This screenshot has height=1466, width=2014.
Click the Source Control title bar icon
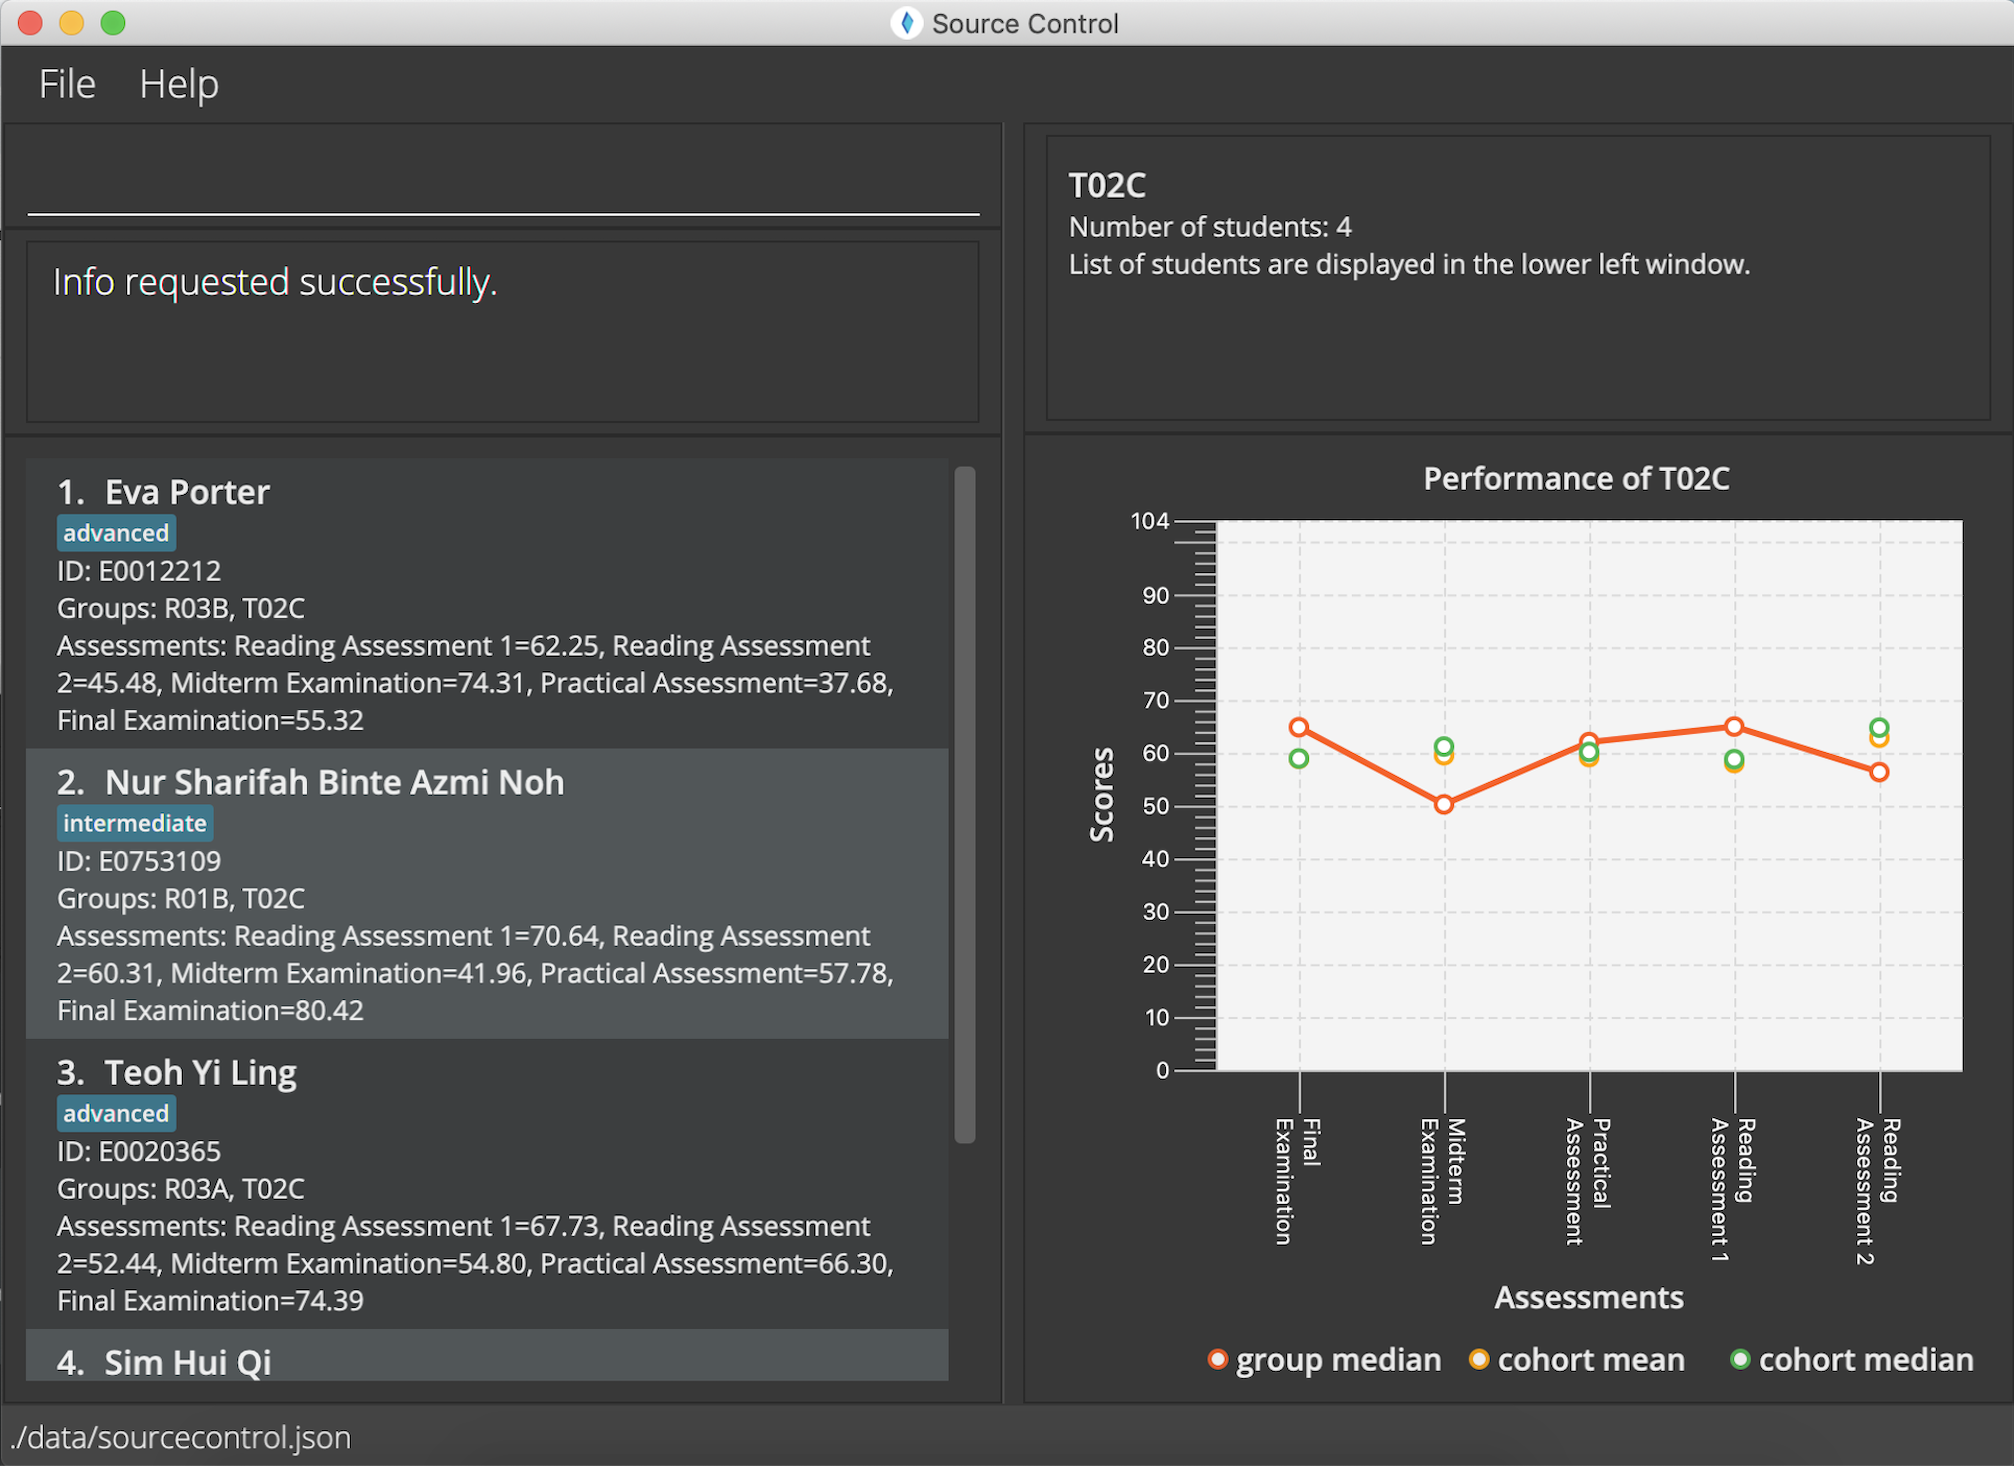point(906,23)
